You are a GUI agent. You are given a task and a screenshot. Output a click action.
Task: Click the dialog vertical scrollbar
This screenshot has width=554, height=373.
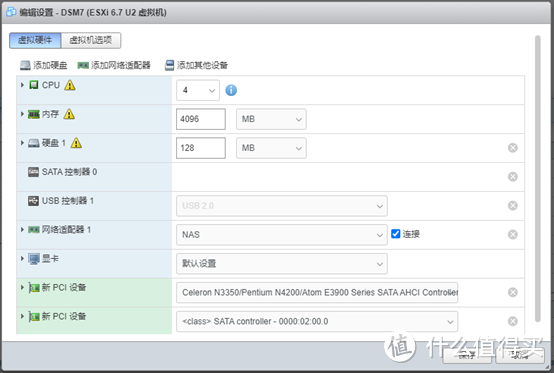click(538, 179)
